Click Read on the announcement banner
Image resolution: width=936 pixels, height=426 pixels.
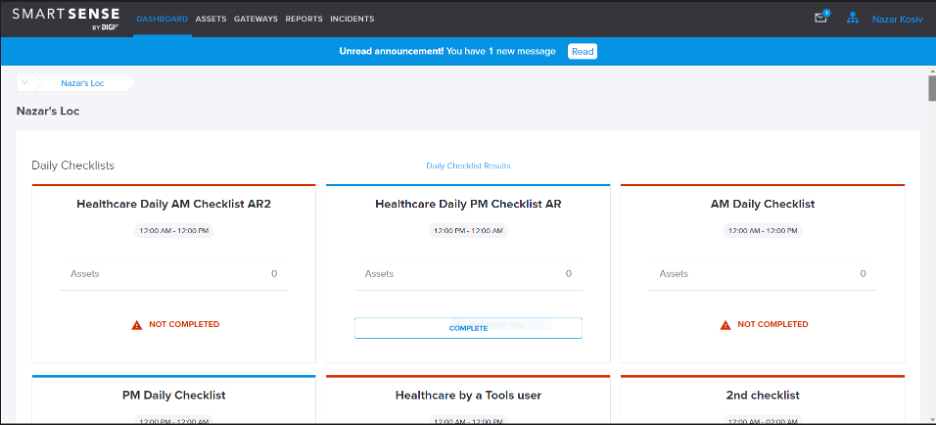click(583, 51)
